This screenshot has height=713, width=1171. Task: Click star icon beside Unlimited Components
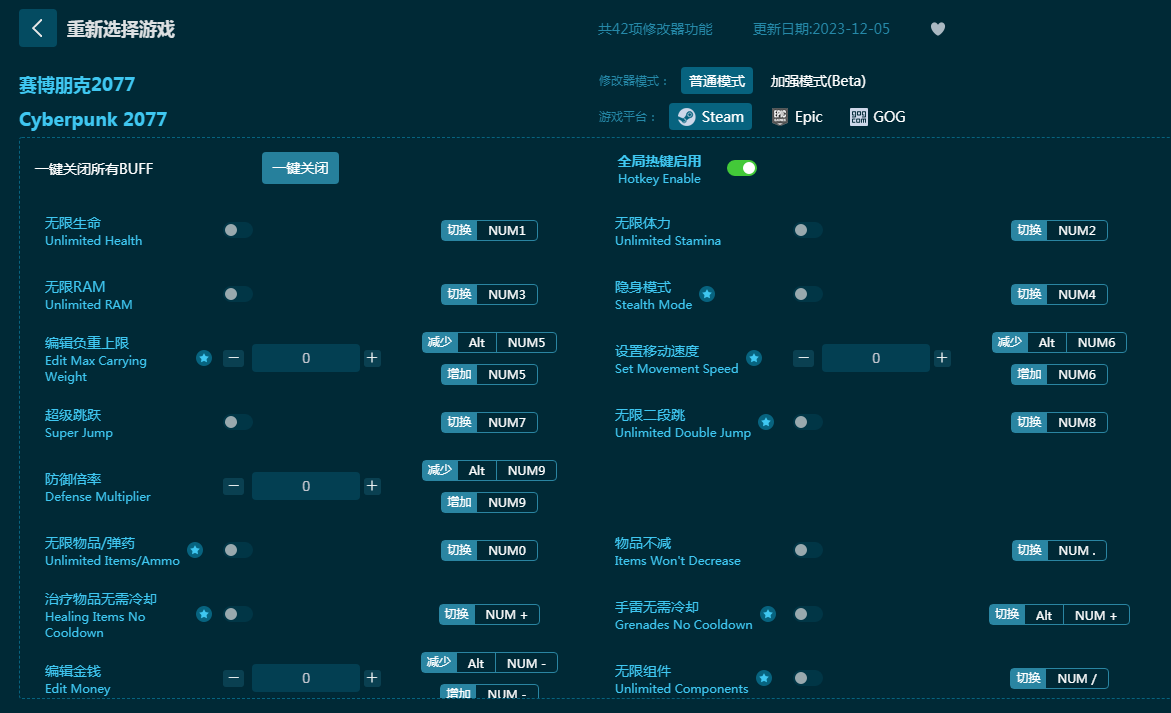tap(763, 678)
